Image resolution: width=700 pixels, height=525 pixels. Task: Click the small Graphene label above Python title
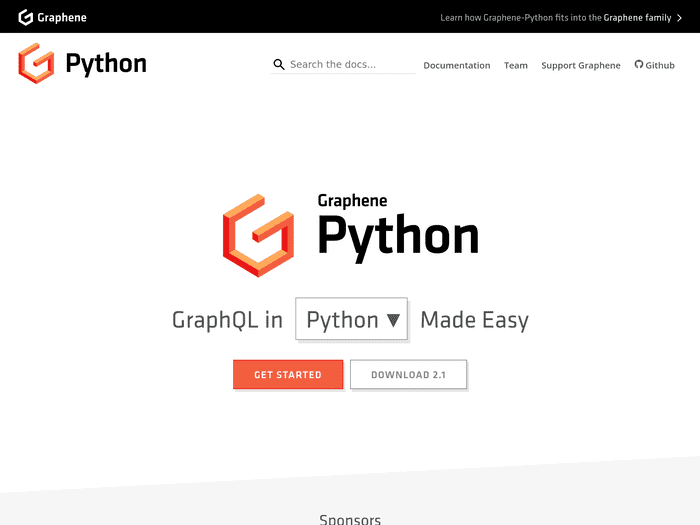352,201
